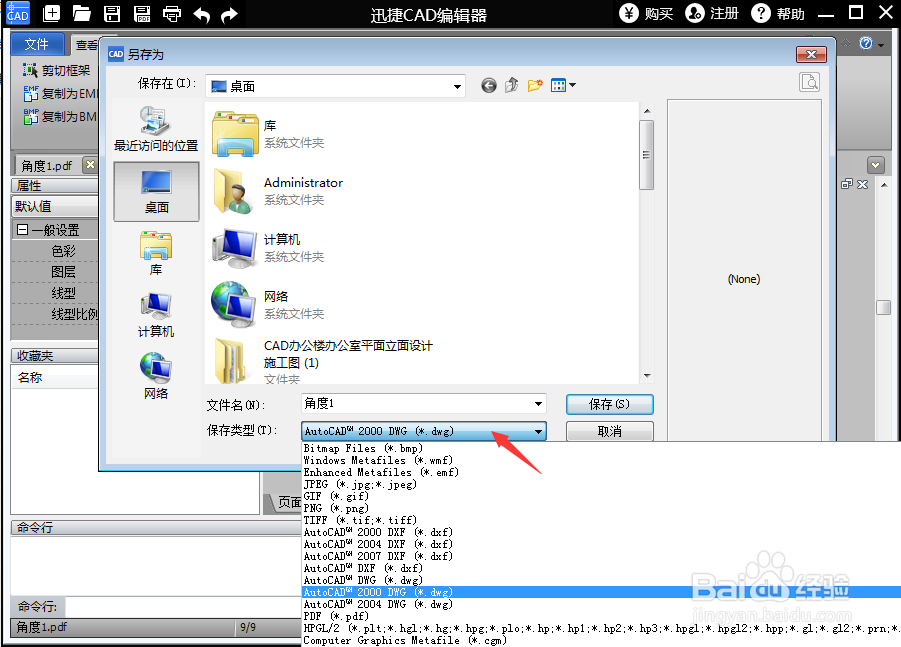901x647 pixels.
Task: Click file list scrollbar up arrow
Action: (646, 111)
